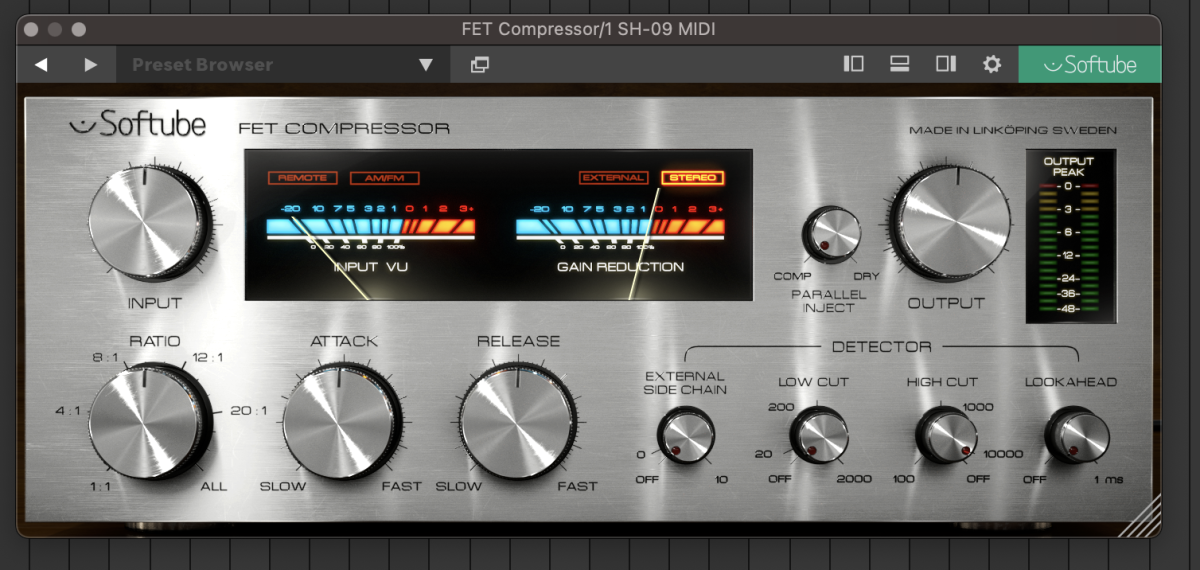Toggle the EXTERNAL indicator

tap(613, 178)
